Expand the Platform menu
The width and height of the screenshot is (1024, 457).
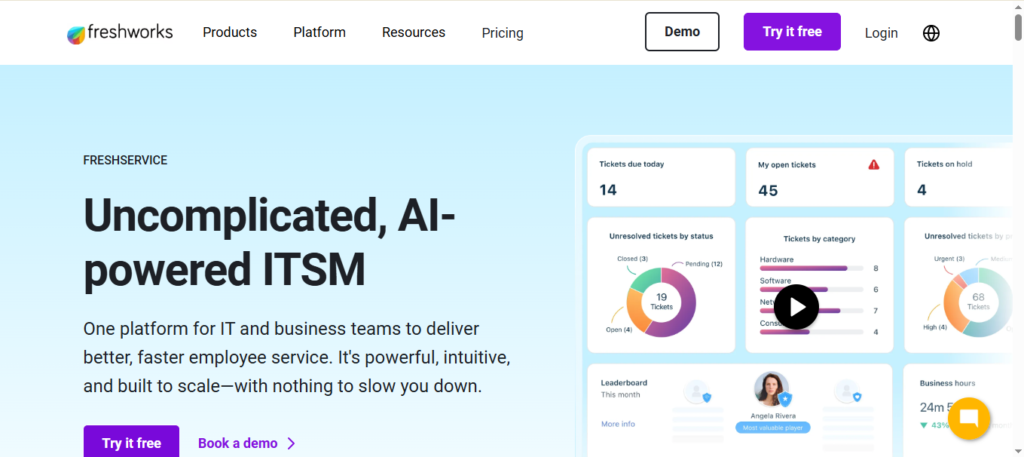click(x=319, y=32)
